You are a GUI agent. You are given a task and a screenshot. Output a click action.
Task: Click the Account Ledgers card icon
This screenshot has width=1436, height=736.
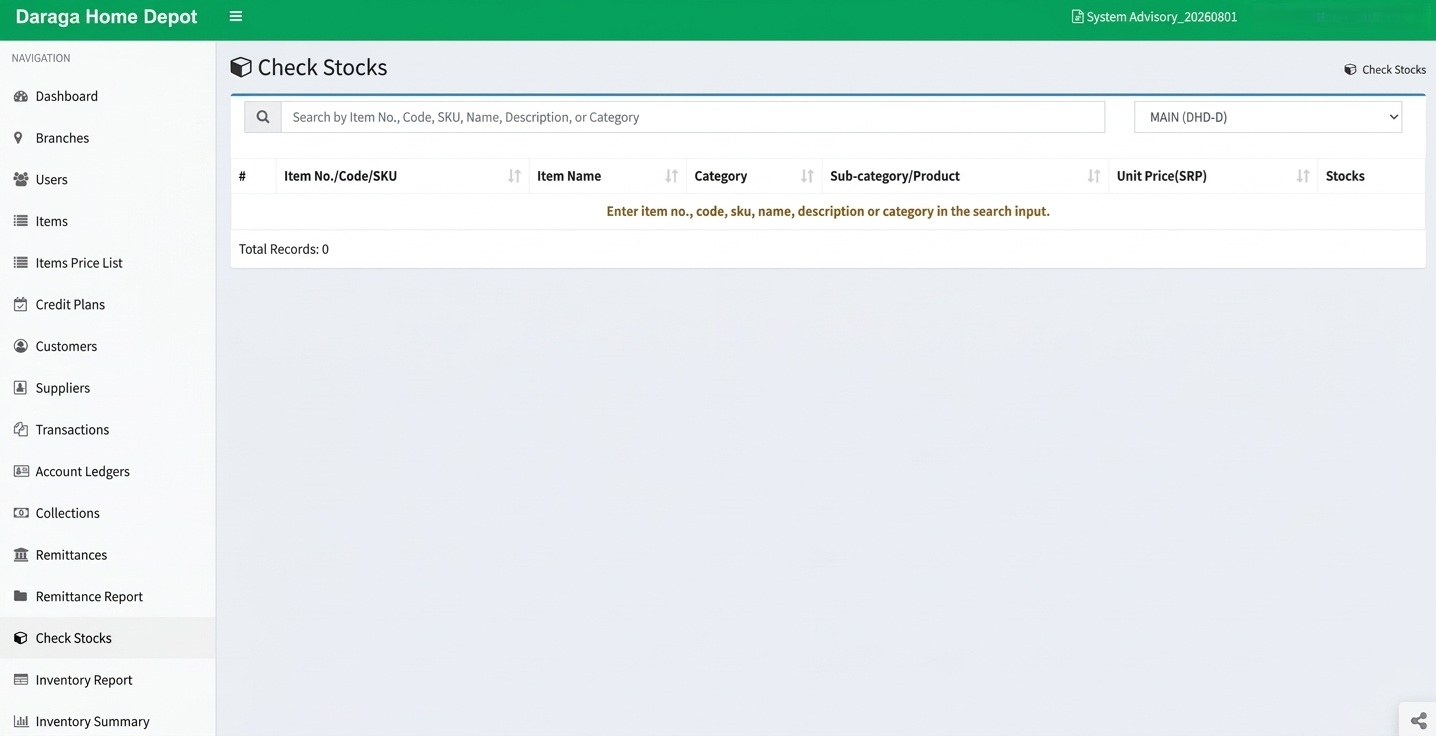pyautogui.click(x=20, y=471)
